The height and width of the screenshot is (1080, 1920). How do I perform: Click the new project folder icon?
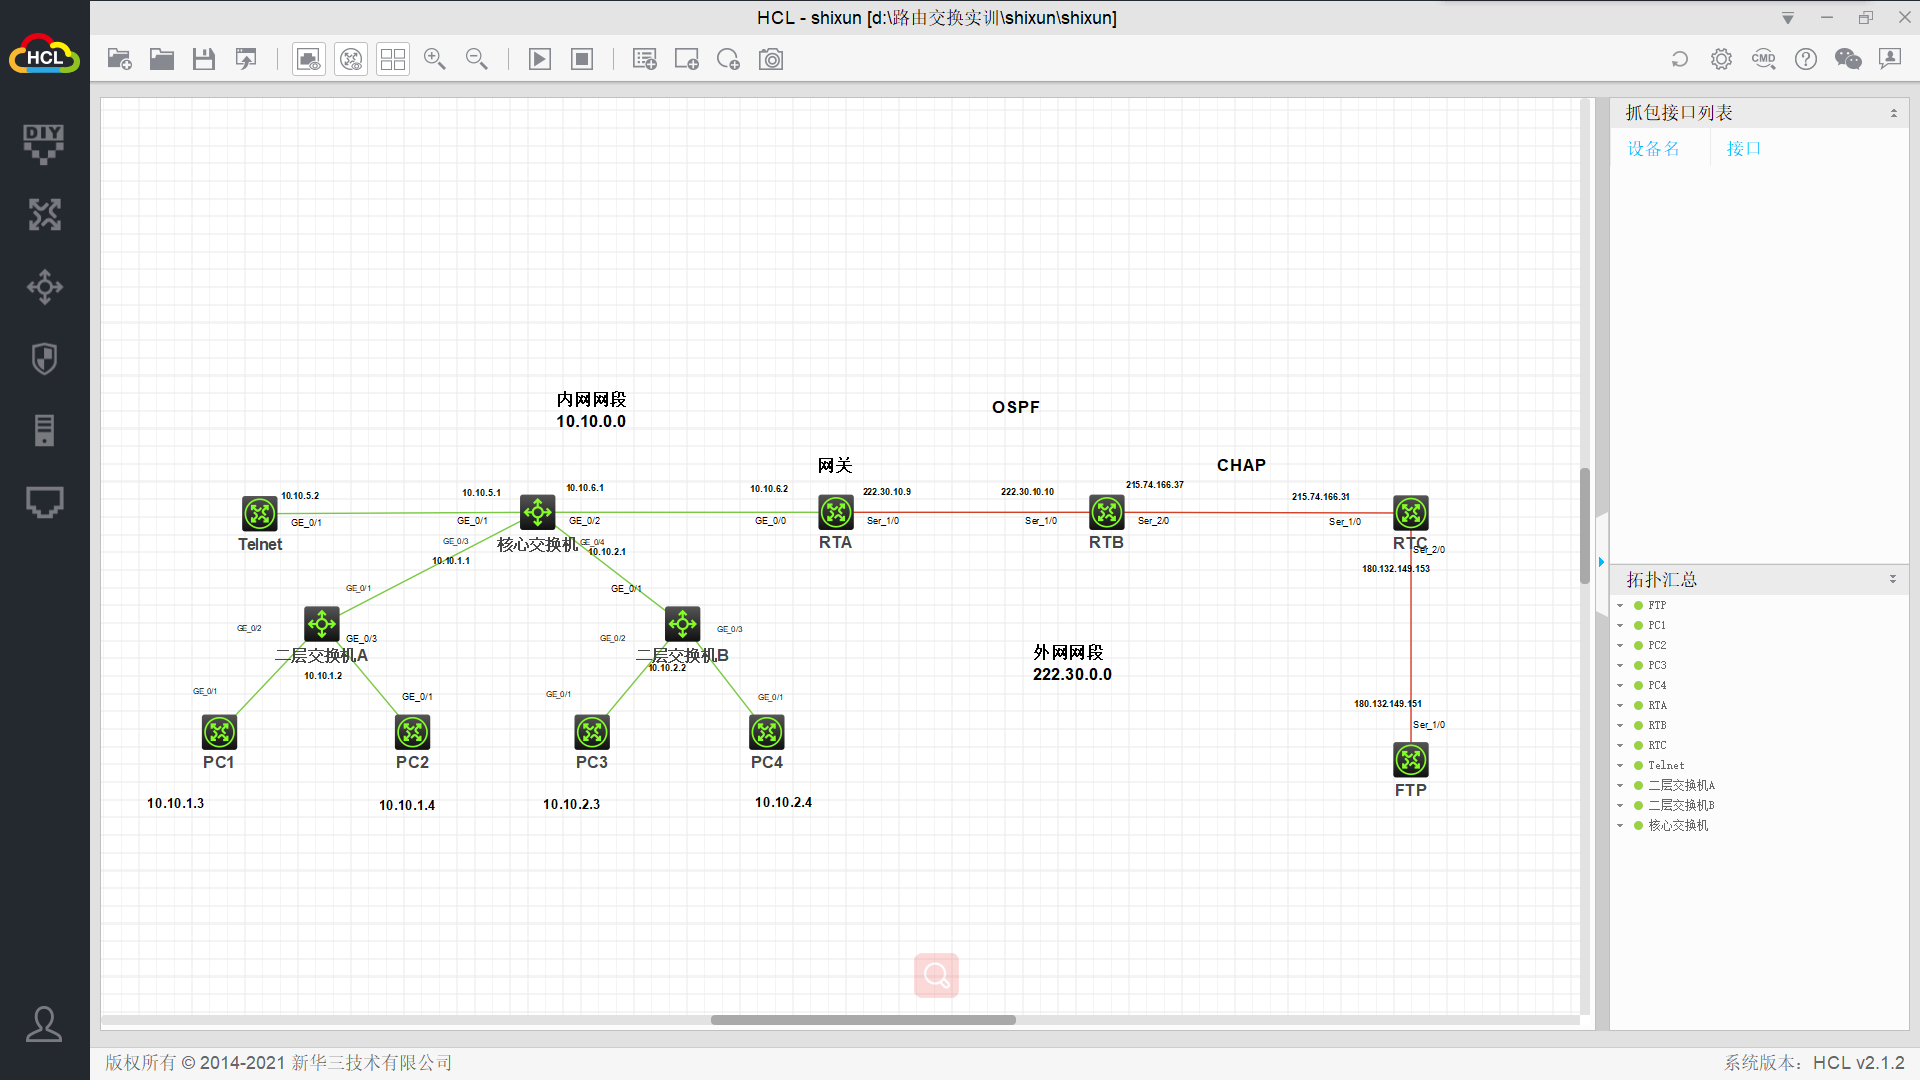coord(119,59)
